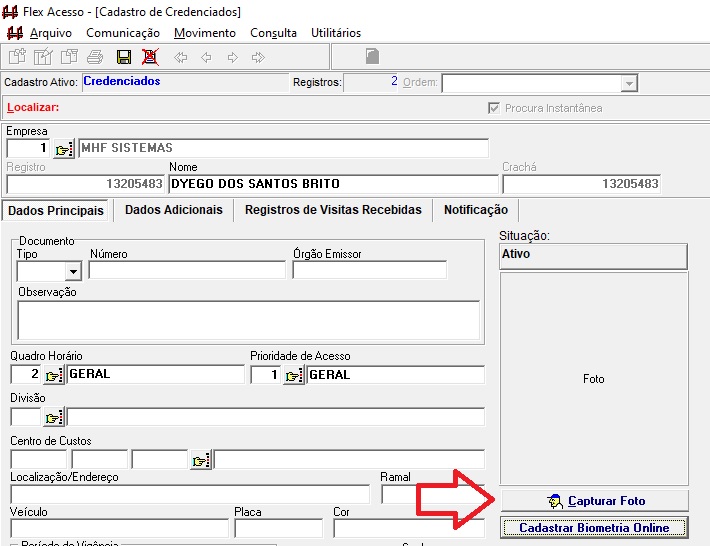Go to previous record left arrow
Viewport: 710px width, 546px height.
pyautogui.click(x=206, y=57)
